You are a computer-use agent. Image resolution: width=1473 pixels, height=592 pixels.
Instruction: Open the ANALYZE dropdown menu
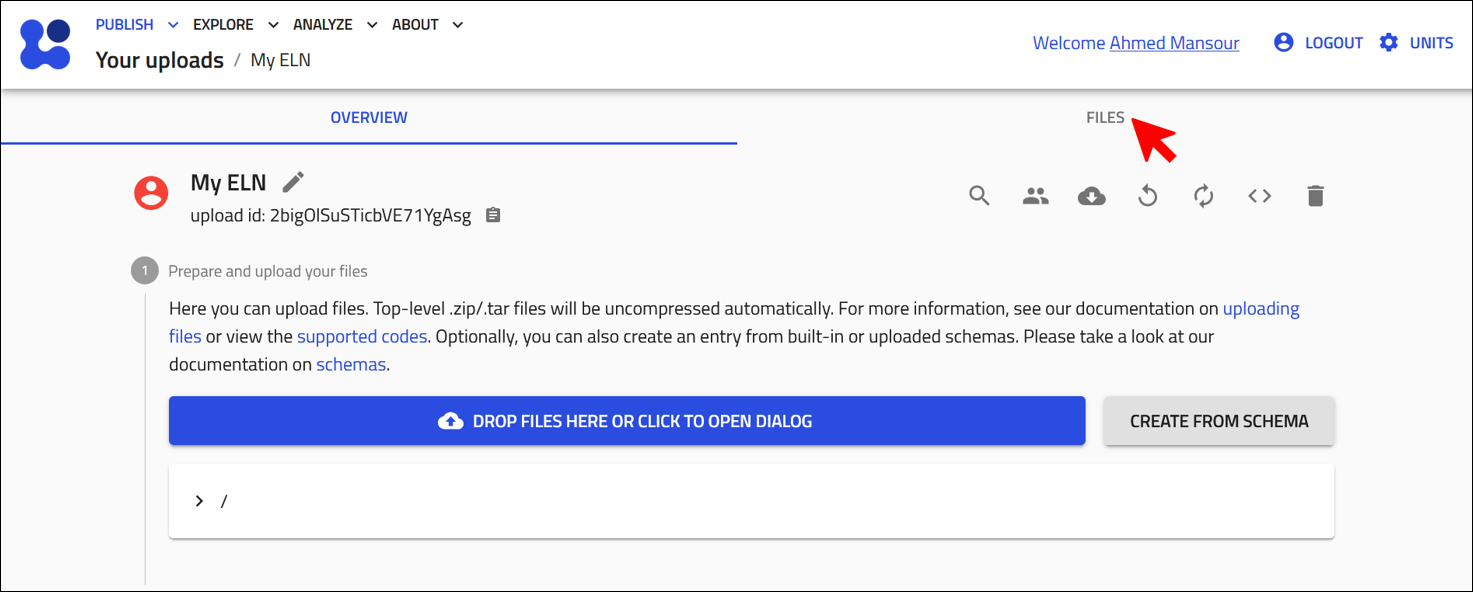(x=335, y=25)
